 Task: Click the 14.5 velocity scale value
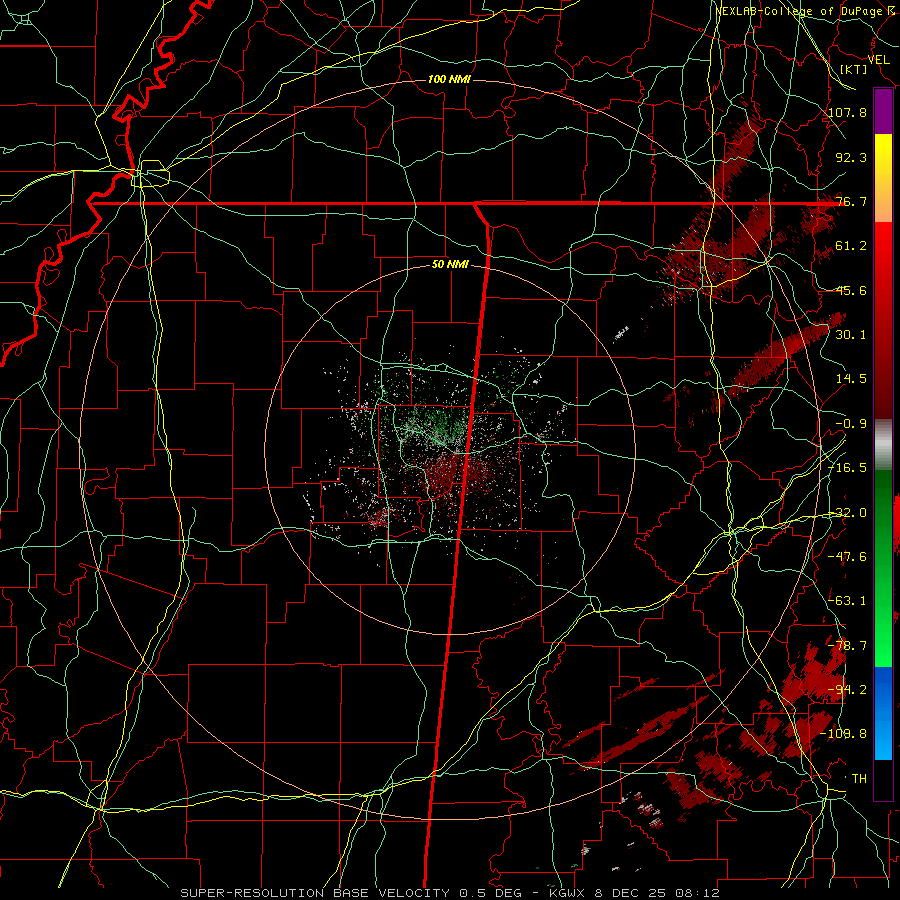pyautogui.click(x=851, y=379)
